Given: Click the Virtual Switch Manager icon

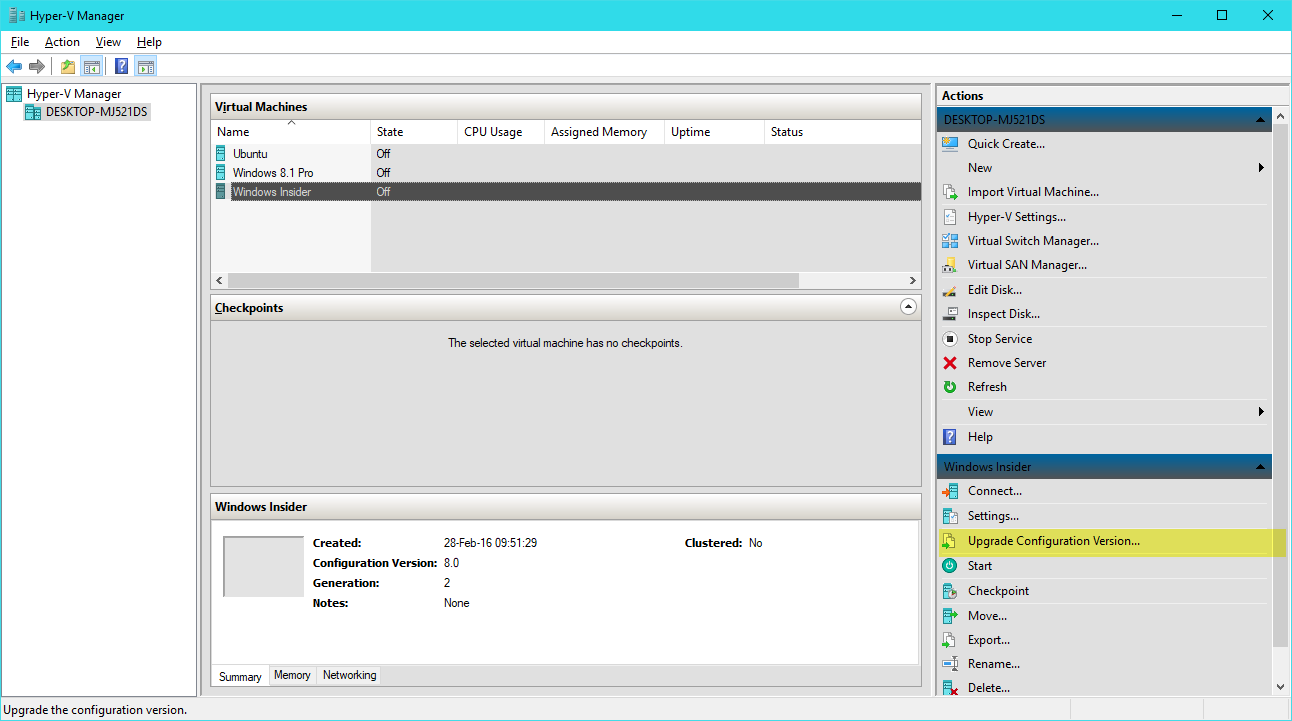Looking at the screenshot, I should click(x=950, y=241).
